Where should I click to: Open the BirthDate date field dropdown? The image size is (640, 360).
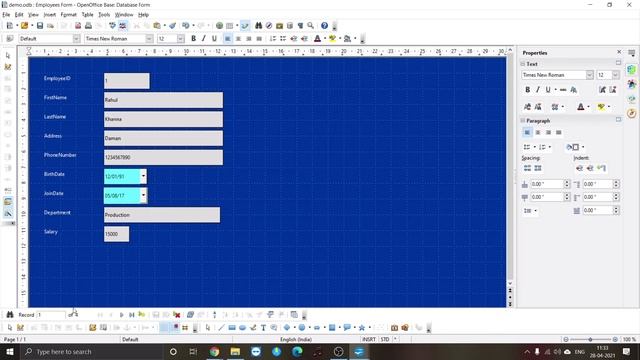point(143,176)
